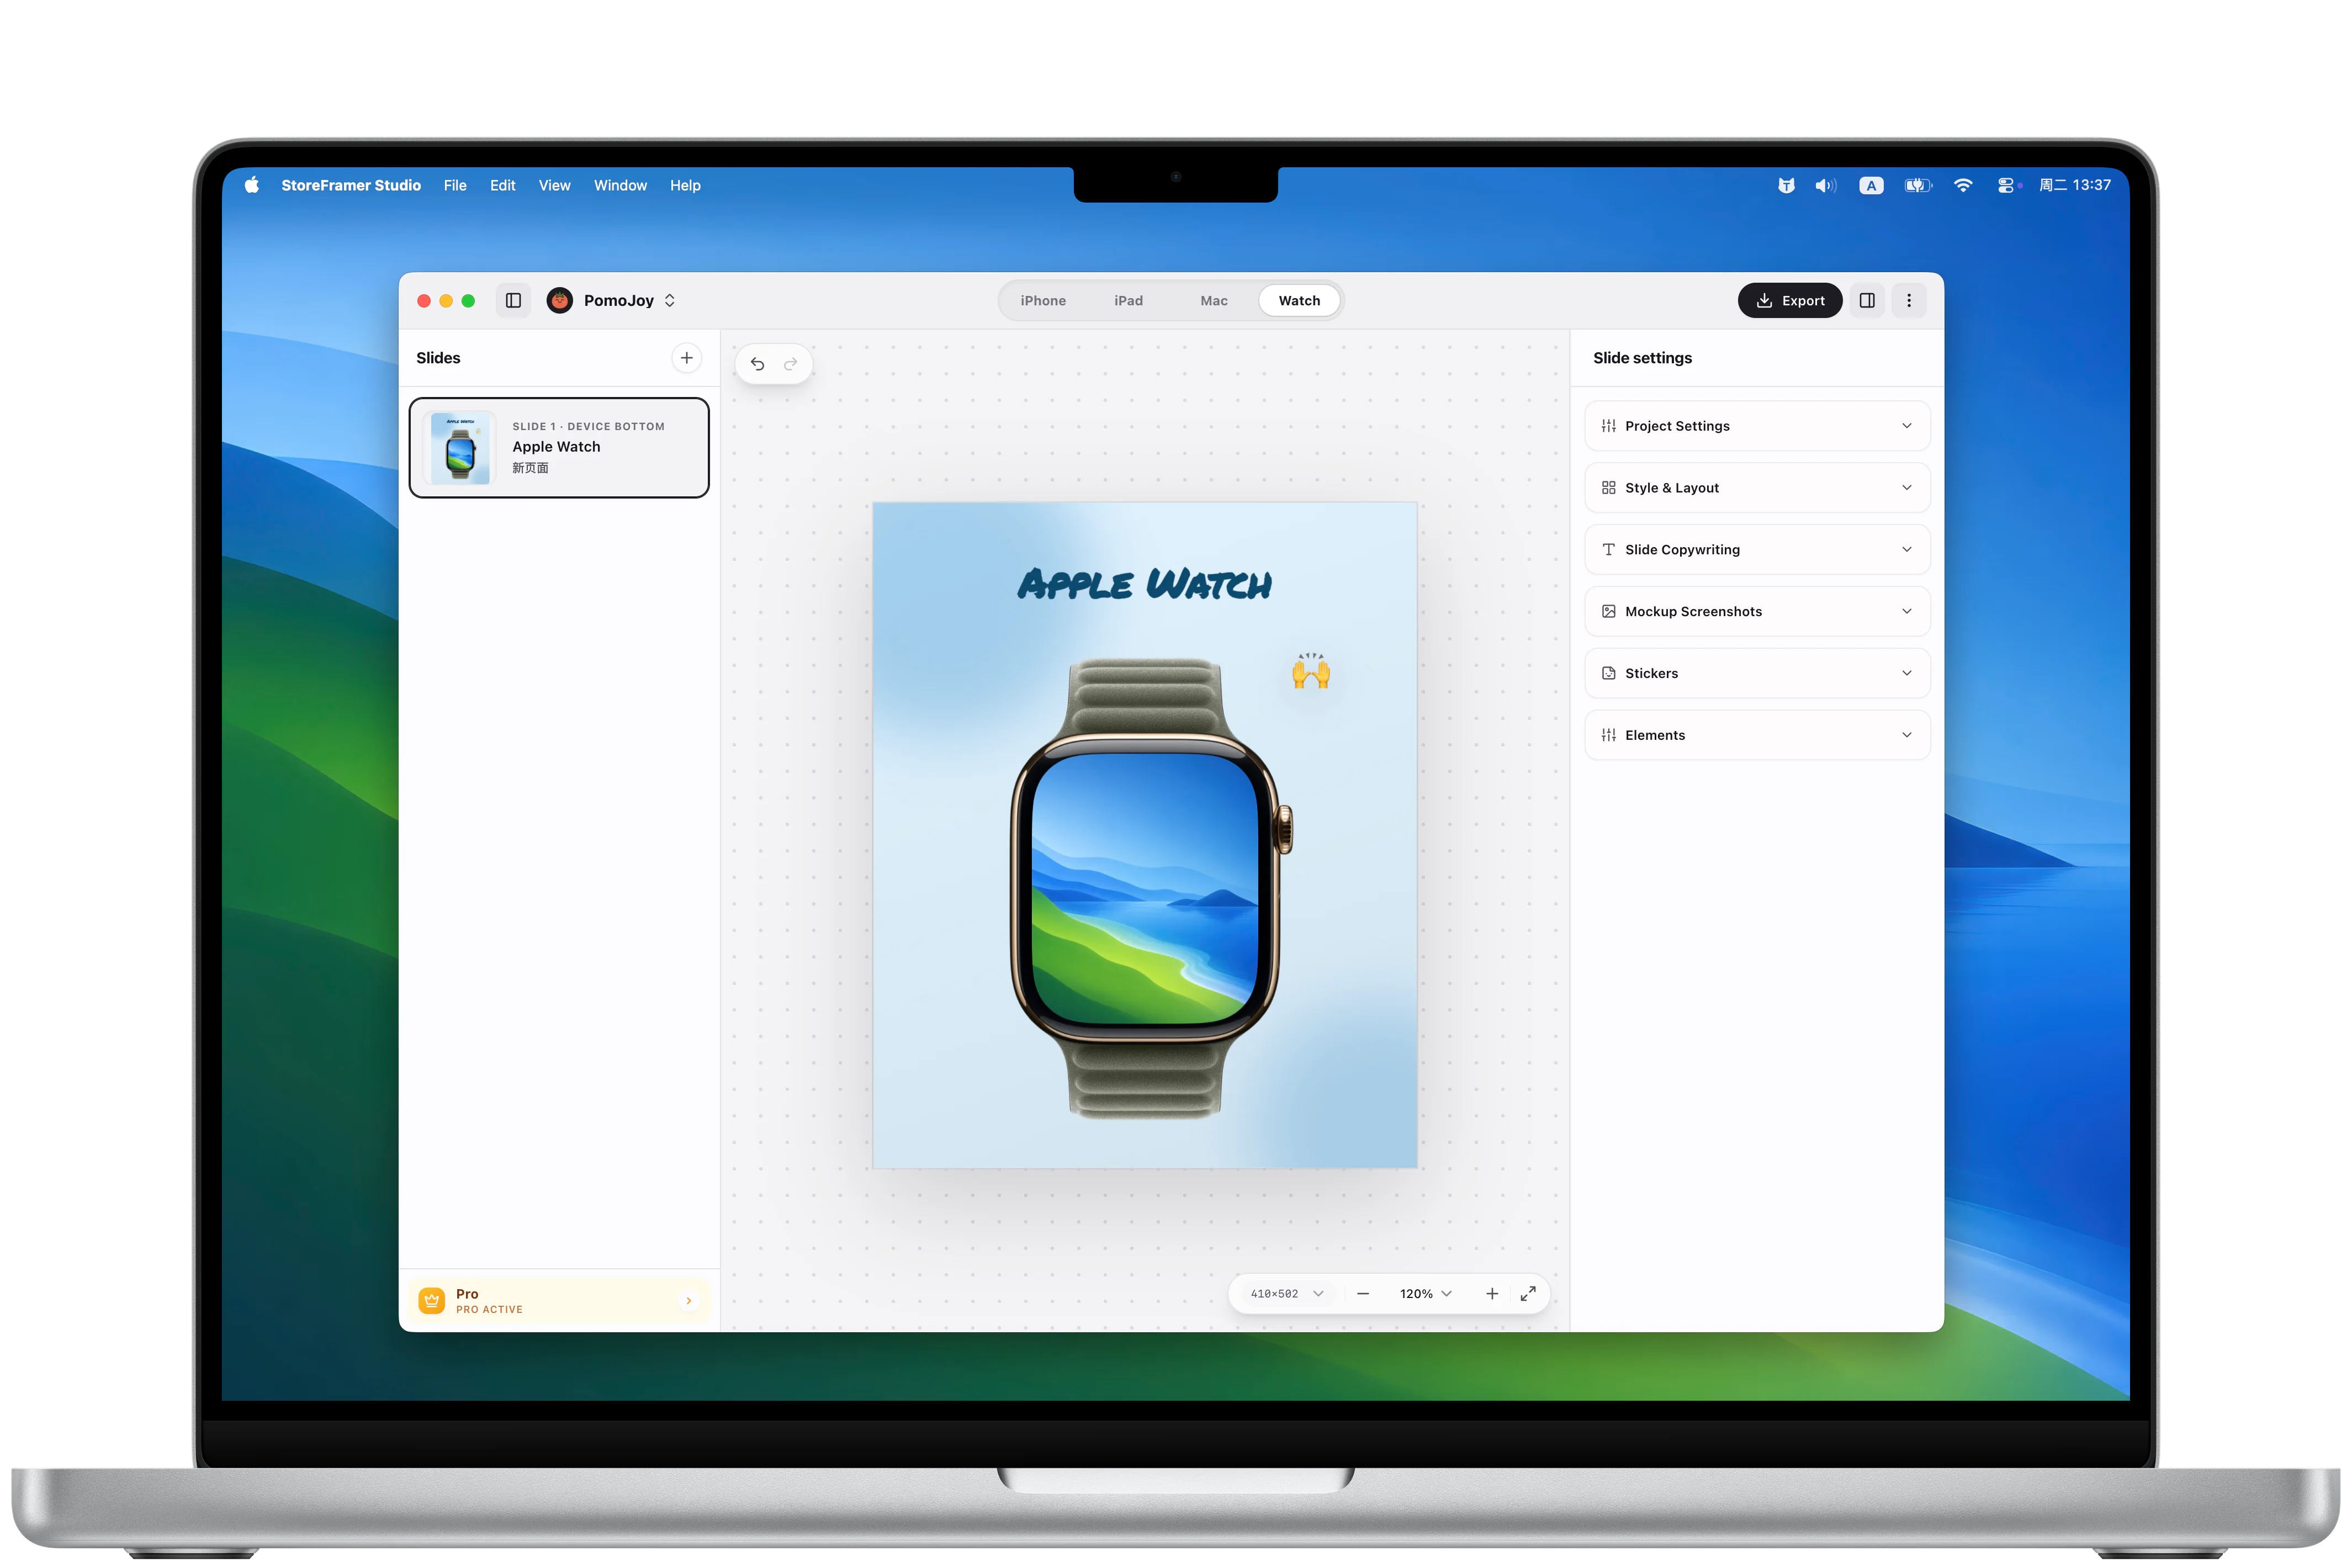Expand the Project Settings section
The height and width of the screenshot is (1568, 2352).
tap(1757, 426)
